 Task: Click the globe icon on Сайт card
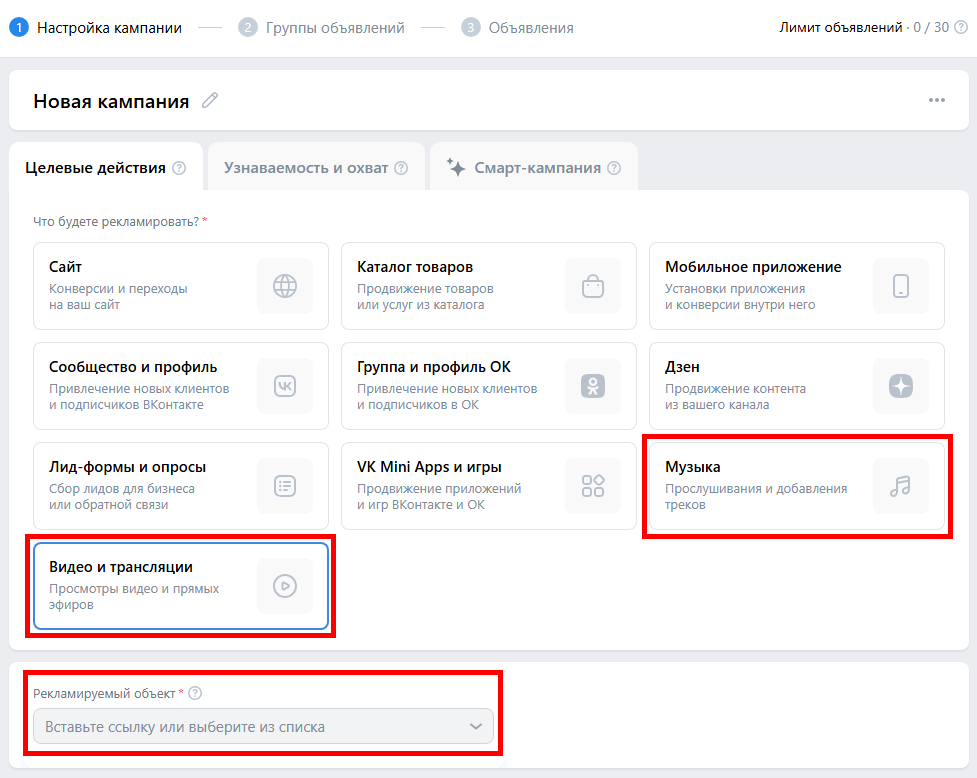point(285,286)
